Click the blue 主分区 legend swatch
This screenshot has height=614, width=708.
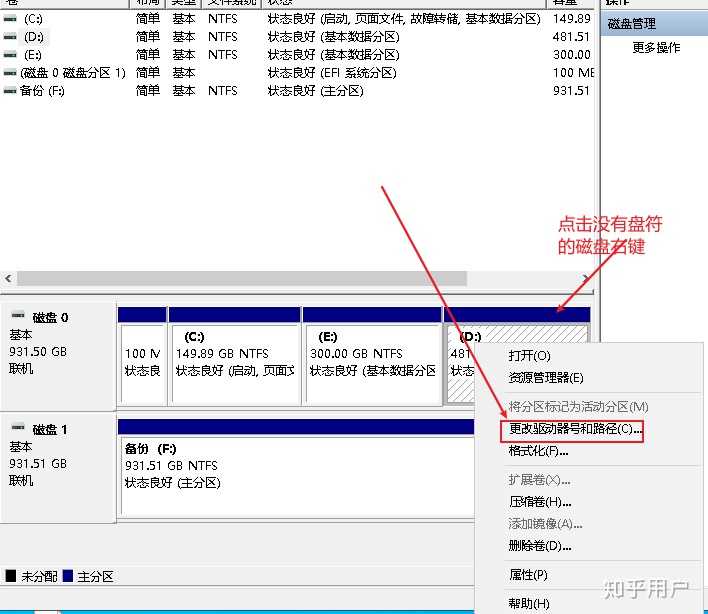tap(68, 576)
